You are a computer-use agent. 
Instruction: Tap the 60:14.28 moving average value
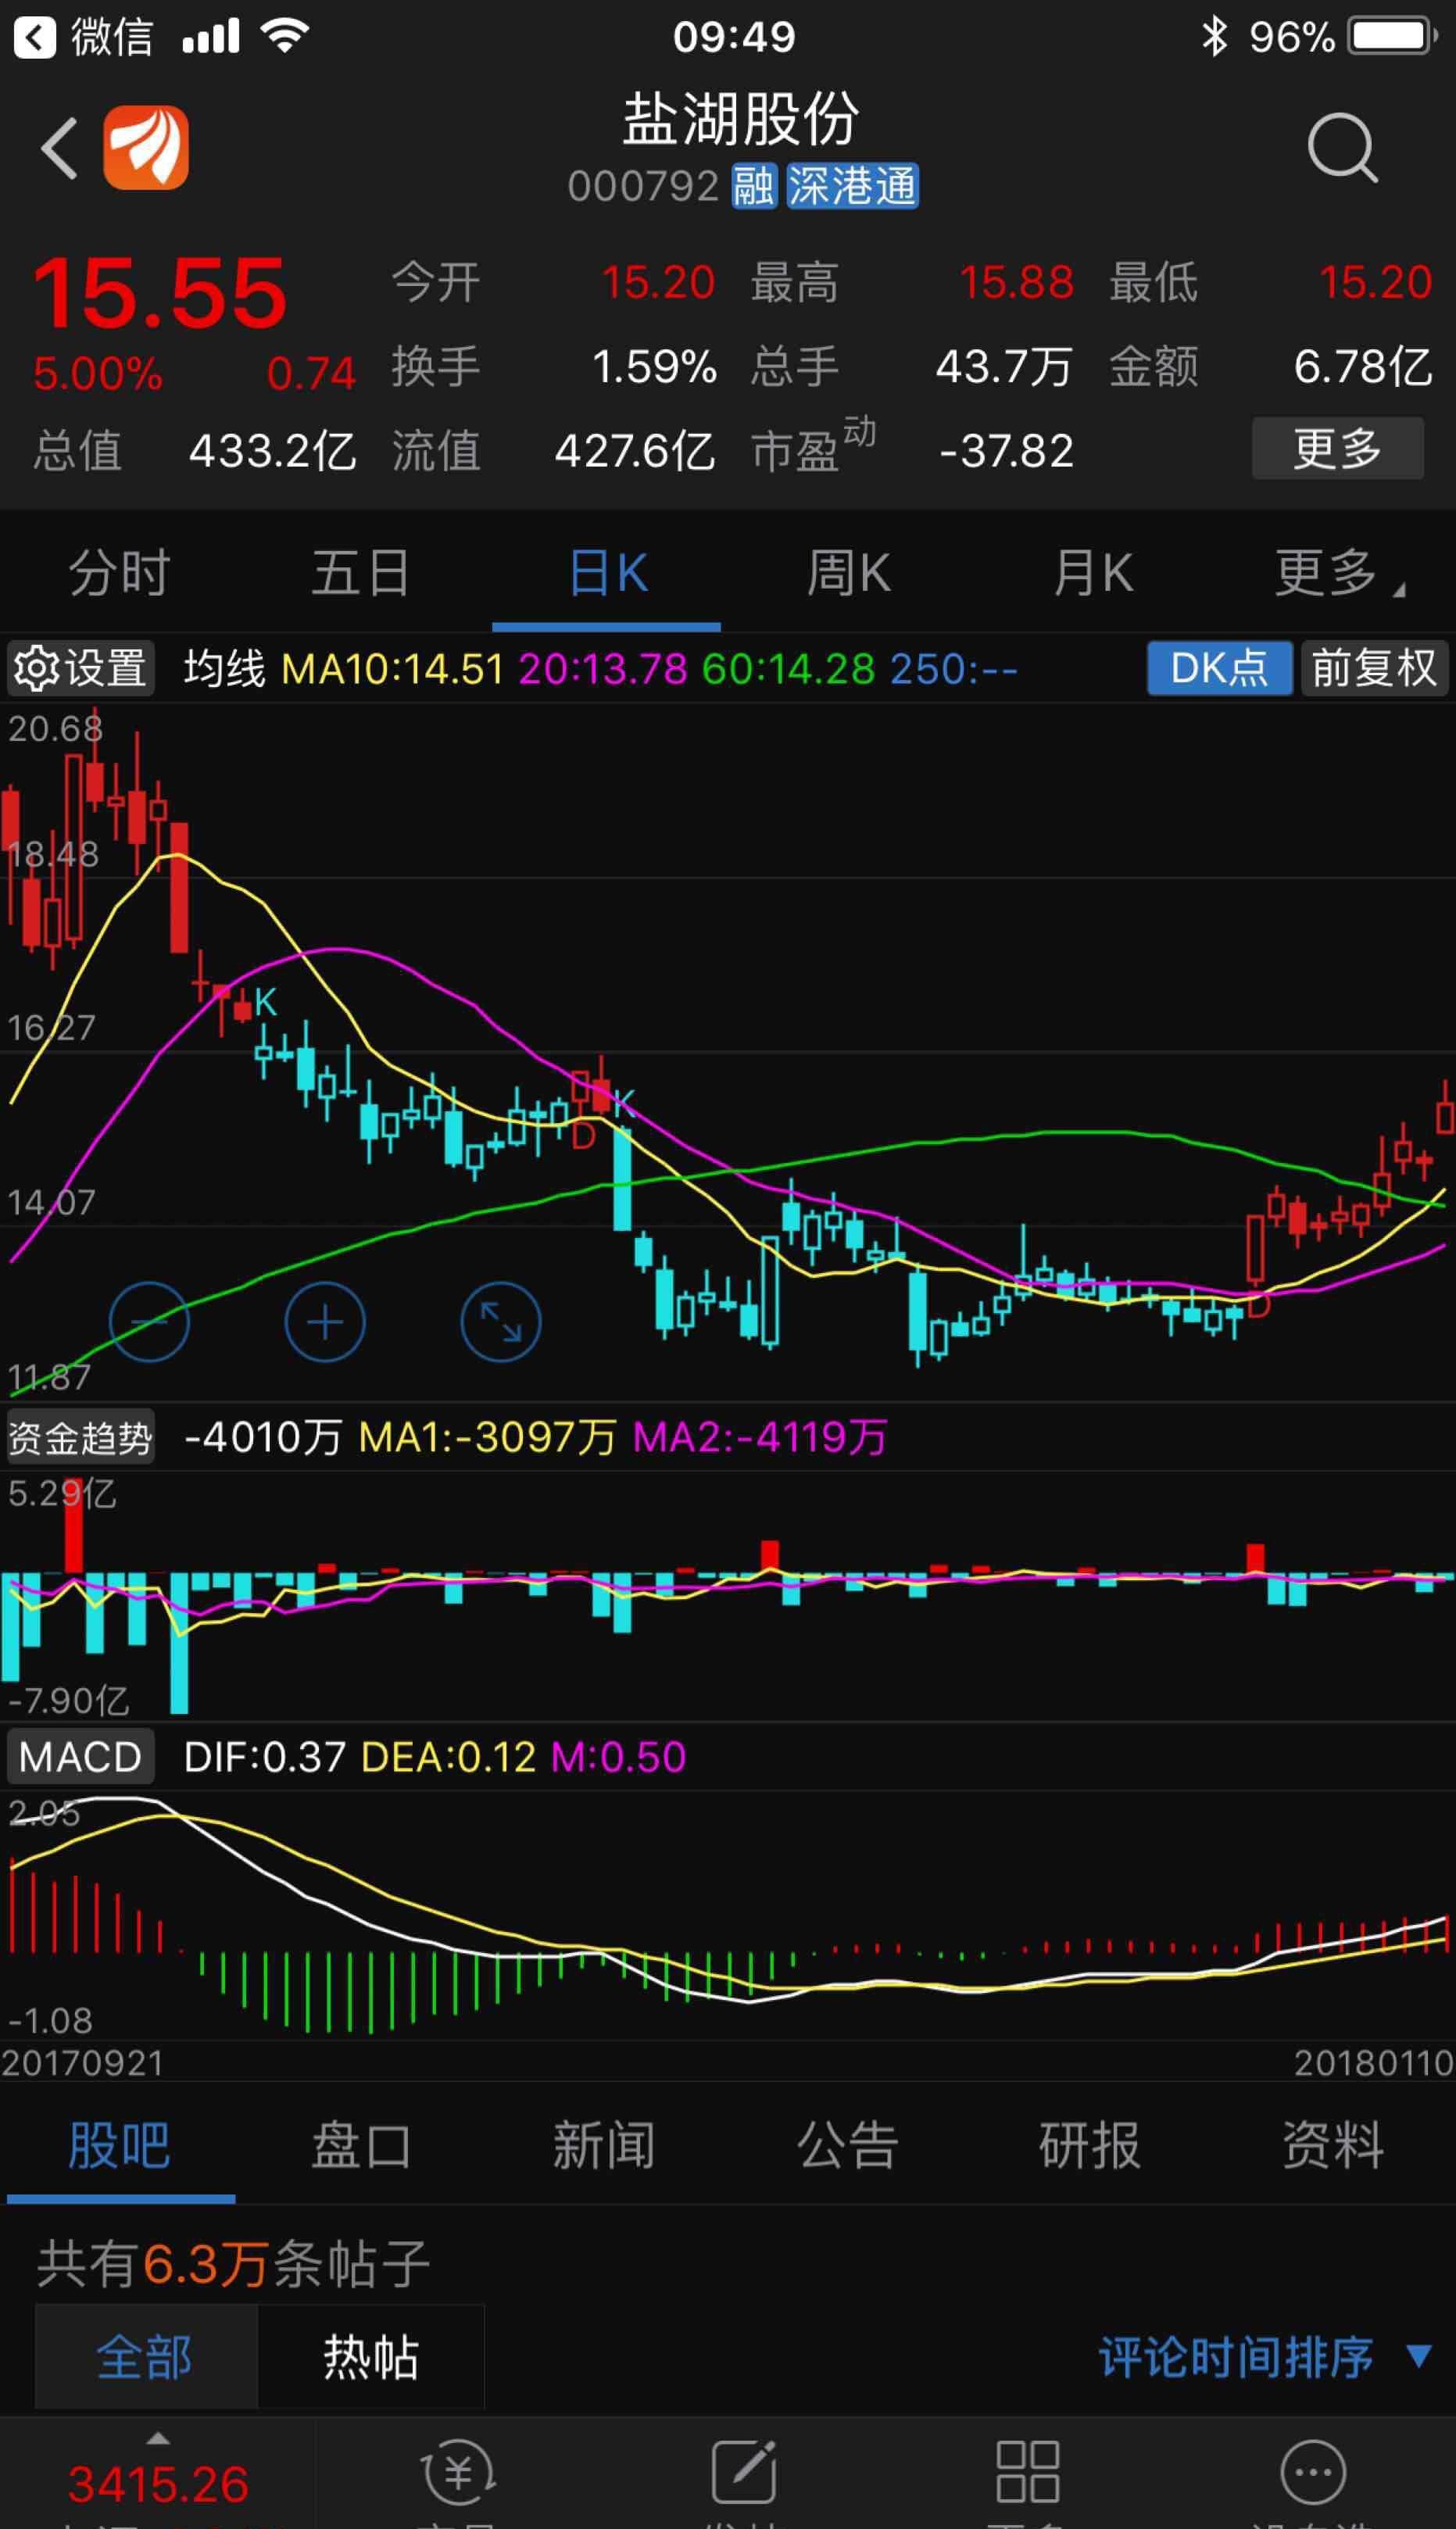[x=789, y=668]
